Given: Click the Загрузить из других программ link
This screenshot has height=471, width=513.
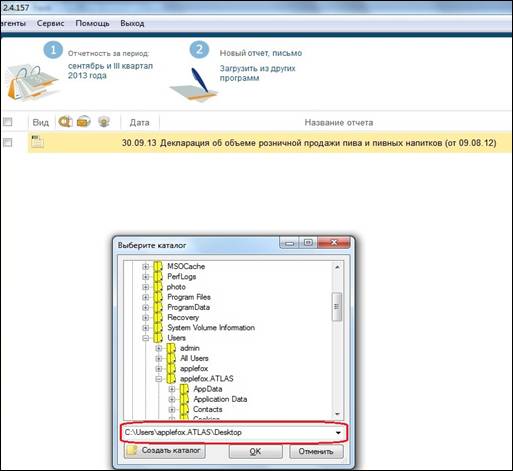Looking at the screenshot, I should click(x=257, y=73).
